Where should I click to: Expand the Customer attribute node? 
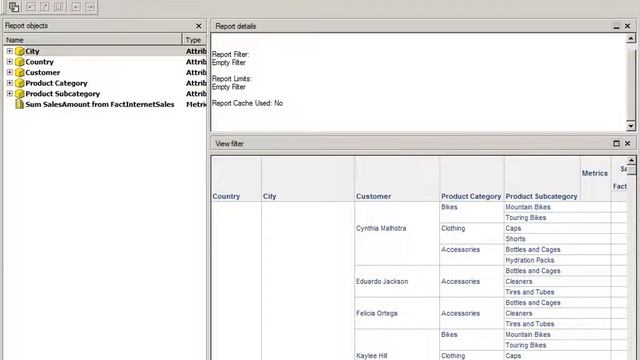(9, 72)
